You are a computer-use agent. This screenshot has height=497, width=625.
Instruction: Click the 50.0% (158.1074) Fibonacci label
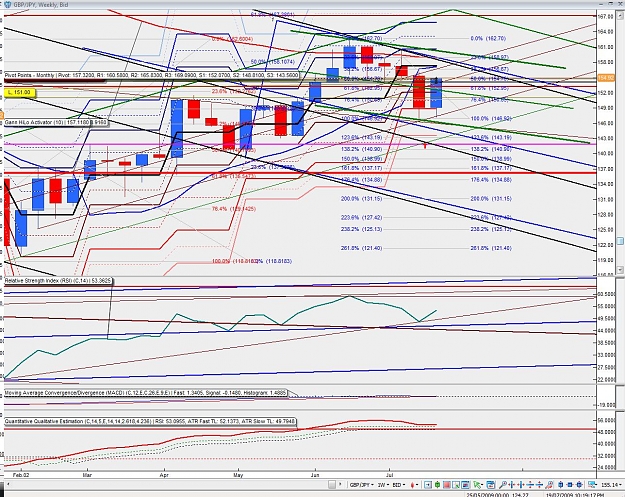point(272,62)
